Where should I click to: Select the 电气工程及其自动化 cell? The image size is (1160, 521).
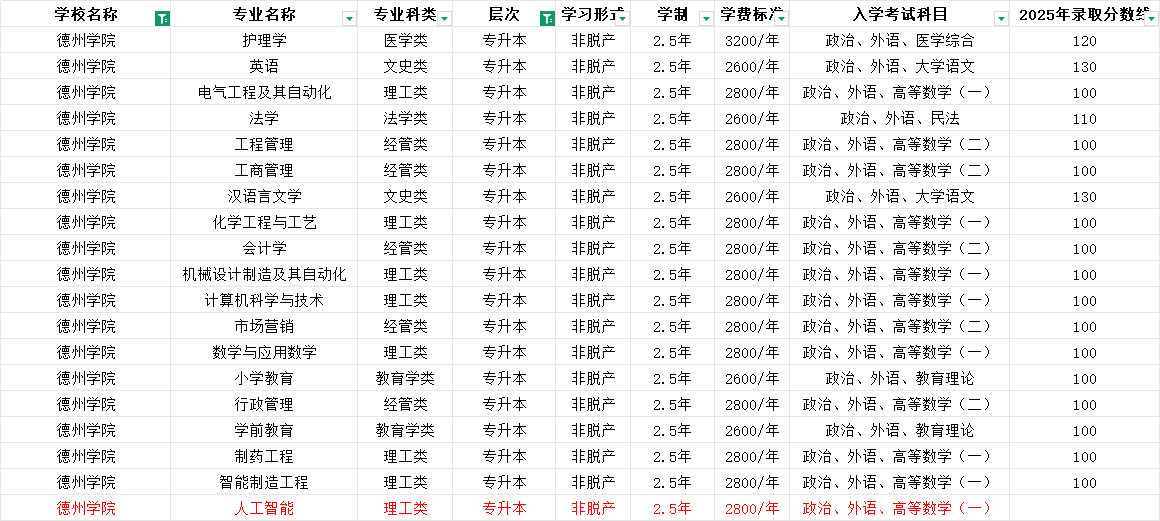[x=264, y=93]
